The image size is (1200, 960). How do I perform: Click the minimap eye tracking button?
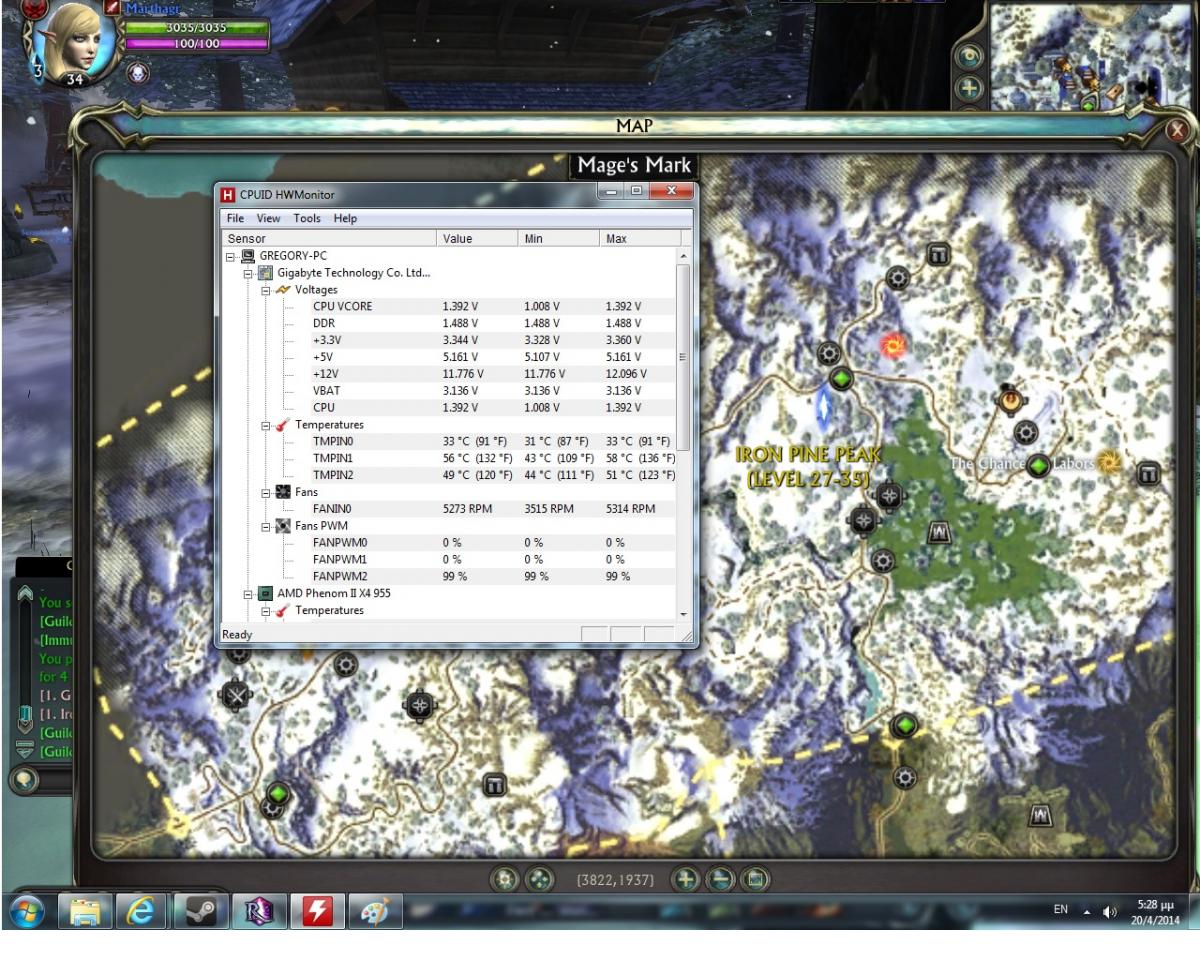968,57
